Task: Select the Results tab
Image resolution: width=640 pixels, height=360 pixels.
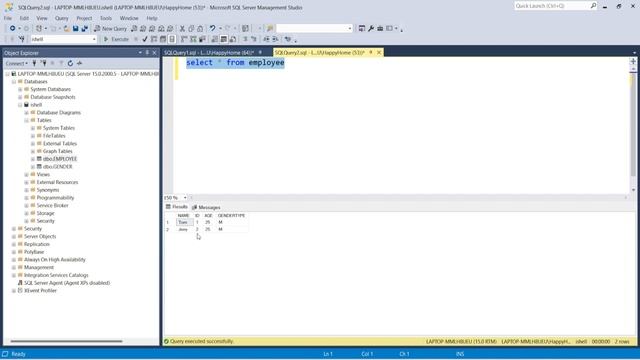Action: [x=176, y=207]
